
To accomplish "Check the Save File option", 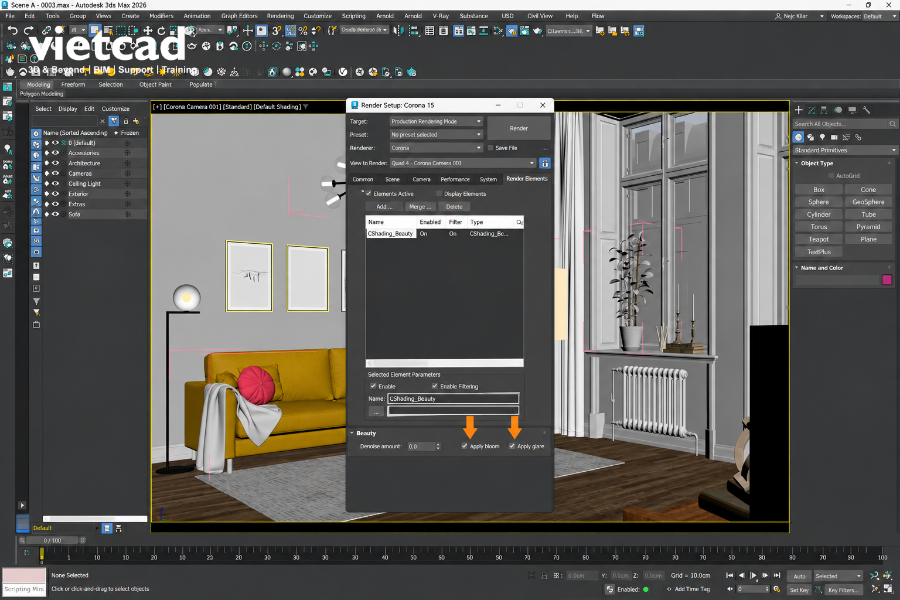I will (491, 148).
